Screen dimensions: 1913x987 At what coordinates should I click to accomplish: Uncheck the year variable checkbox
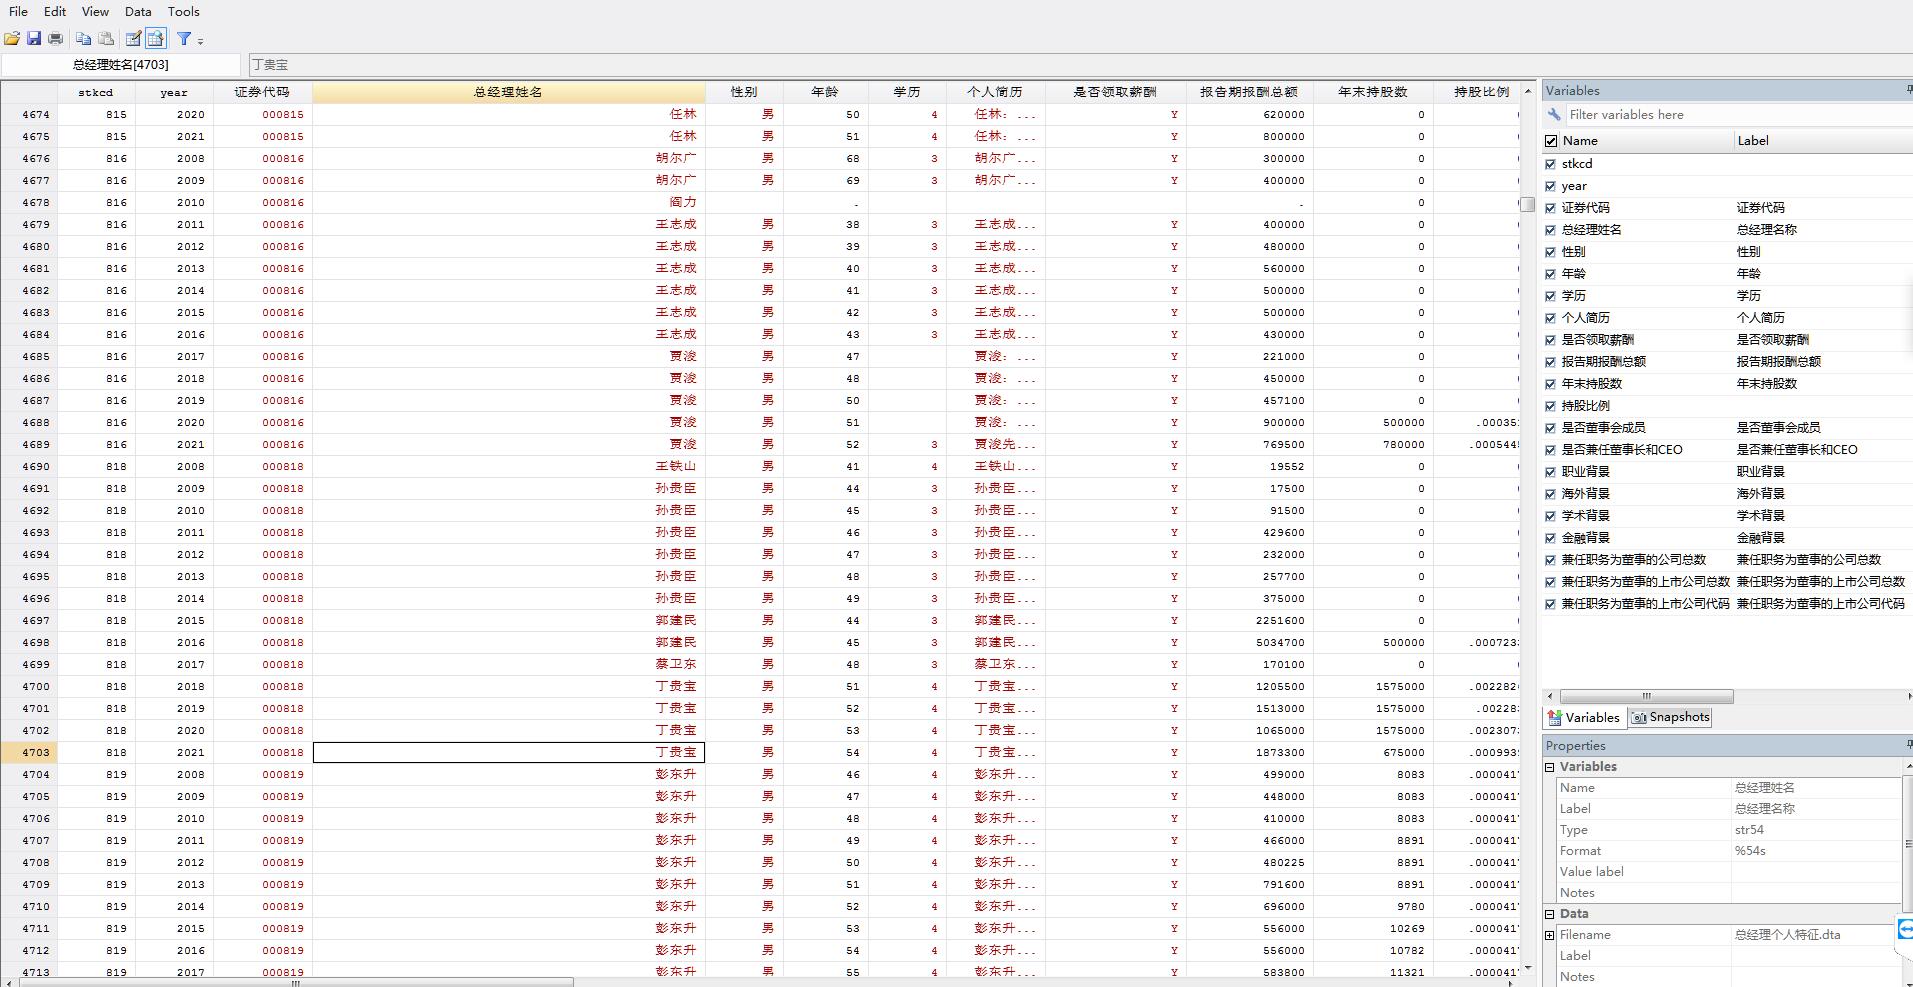click(1551, 186)
